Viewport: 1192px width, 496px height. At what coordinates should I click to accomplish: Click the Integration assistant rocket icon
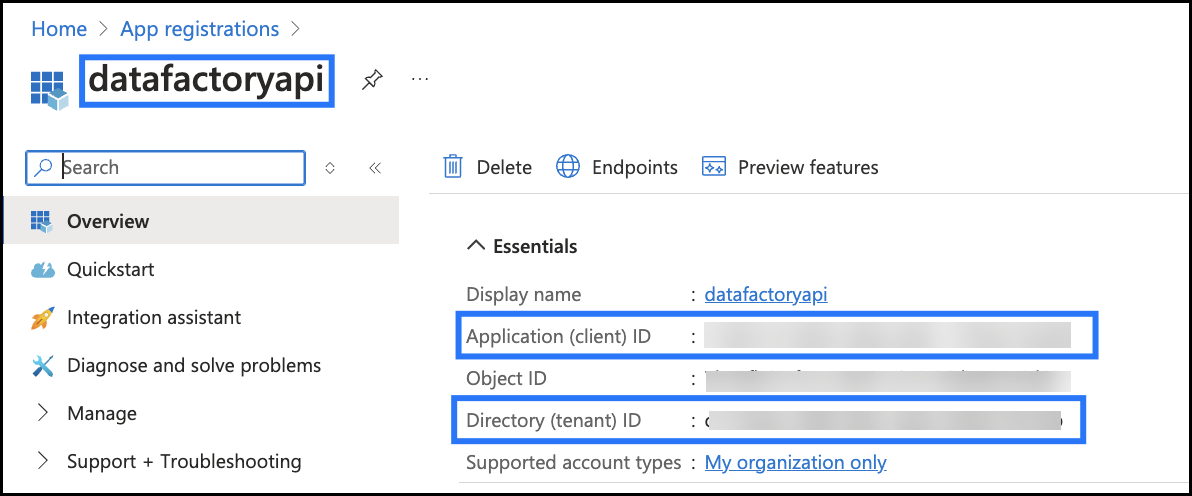(x=42, y=318)
